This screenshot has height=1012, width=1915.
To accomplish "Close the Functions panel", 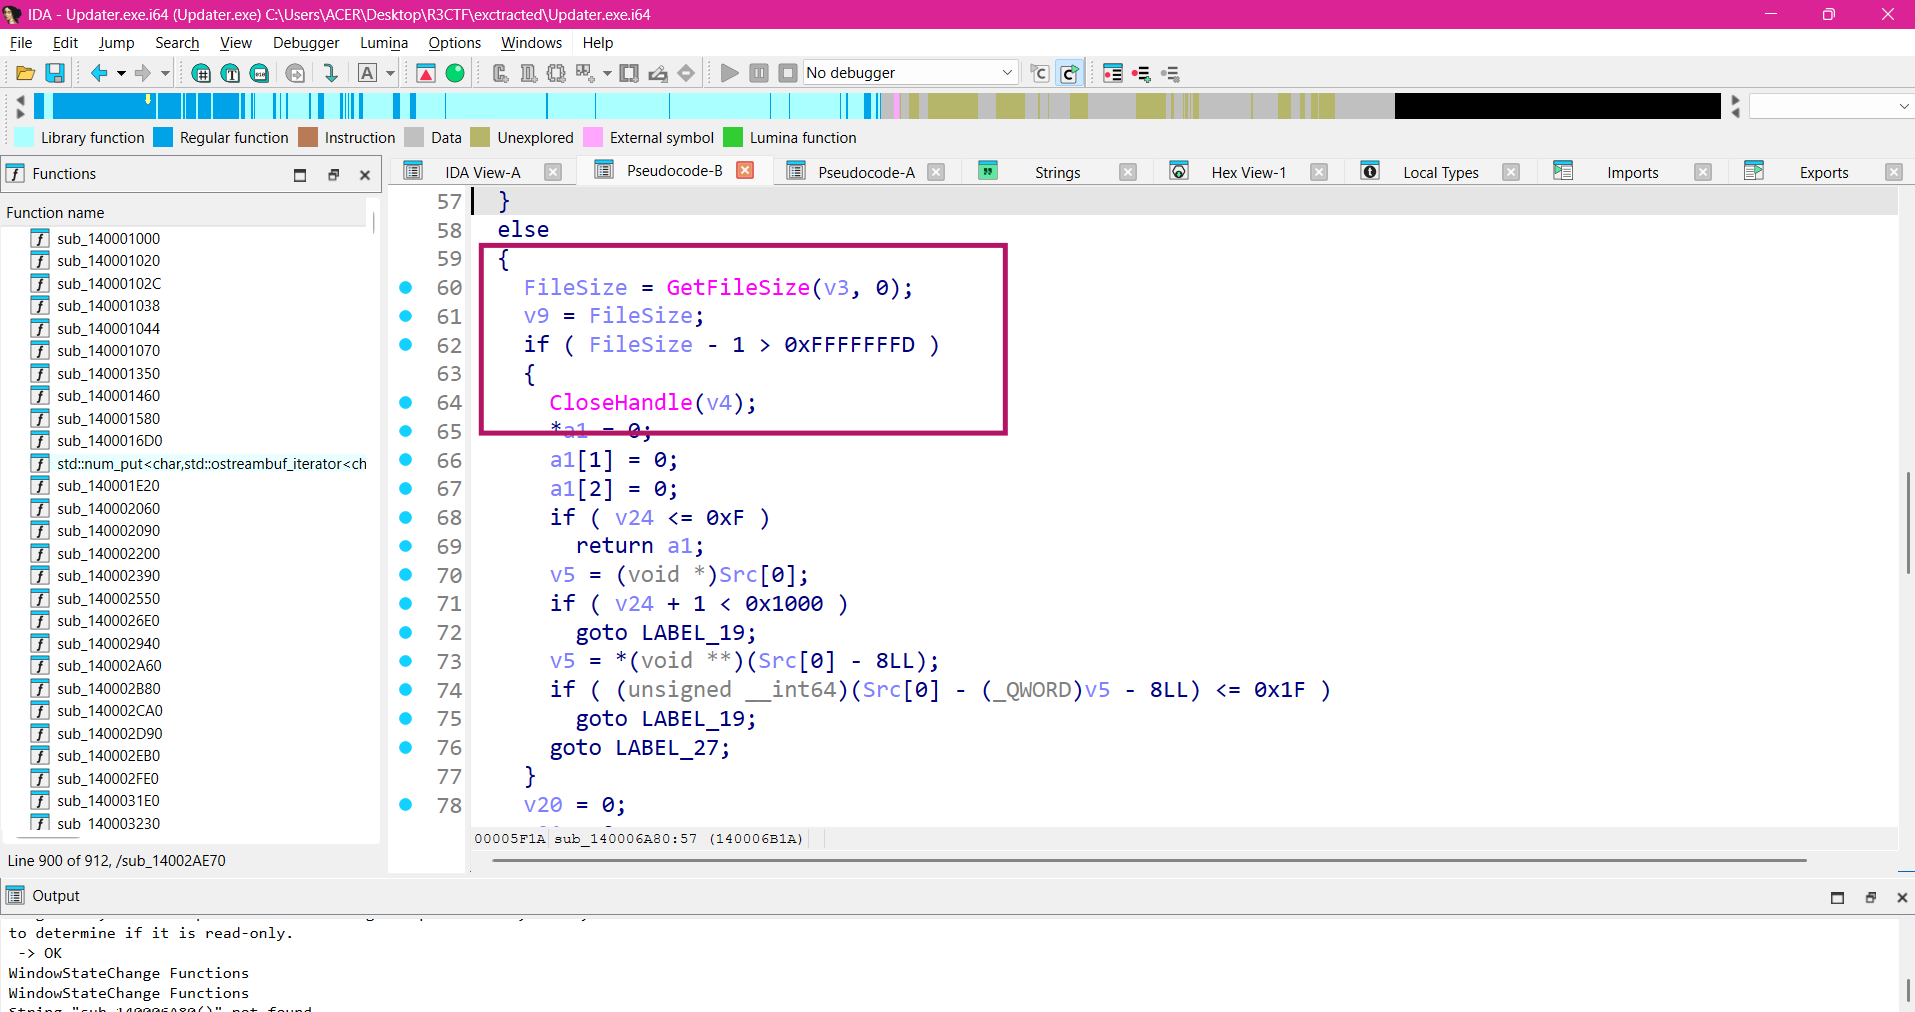I will pyautogui.click(x=365, y=175).
